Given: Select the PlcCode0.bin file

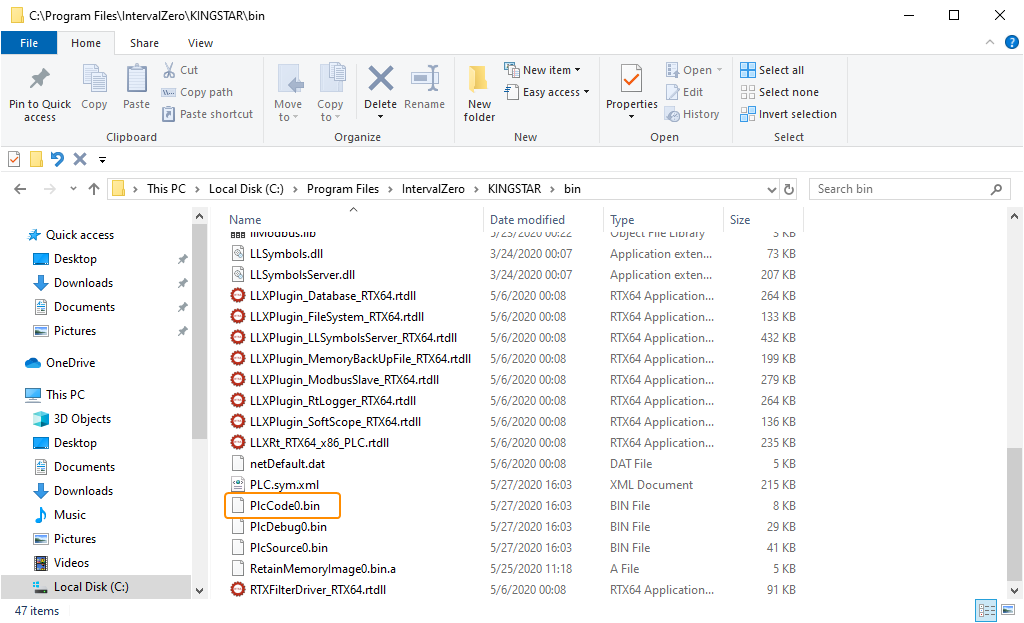Looking at the screenshot, I should [x=284, y=506].
